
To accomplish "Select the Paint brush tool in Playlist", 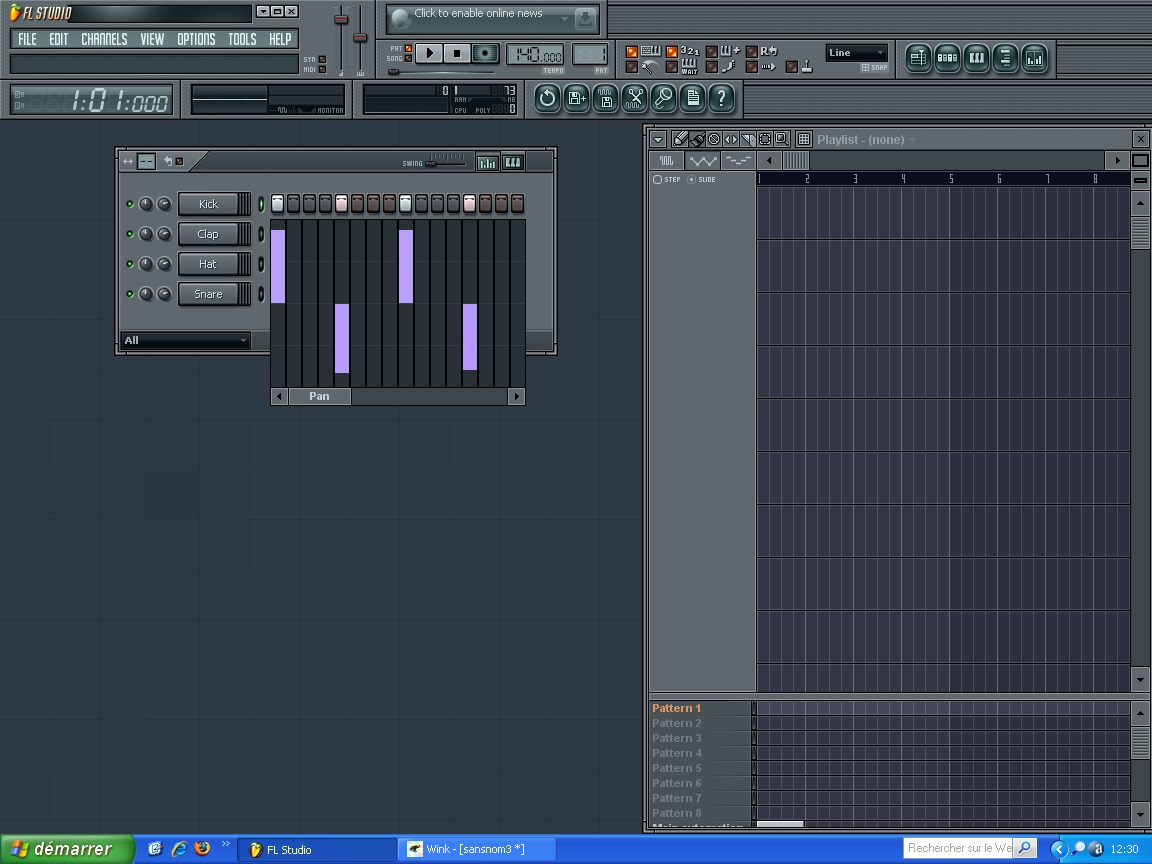I will click(696, 139).
